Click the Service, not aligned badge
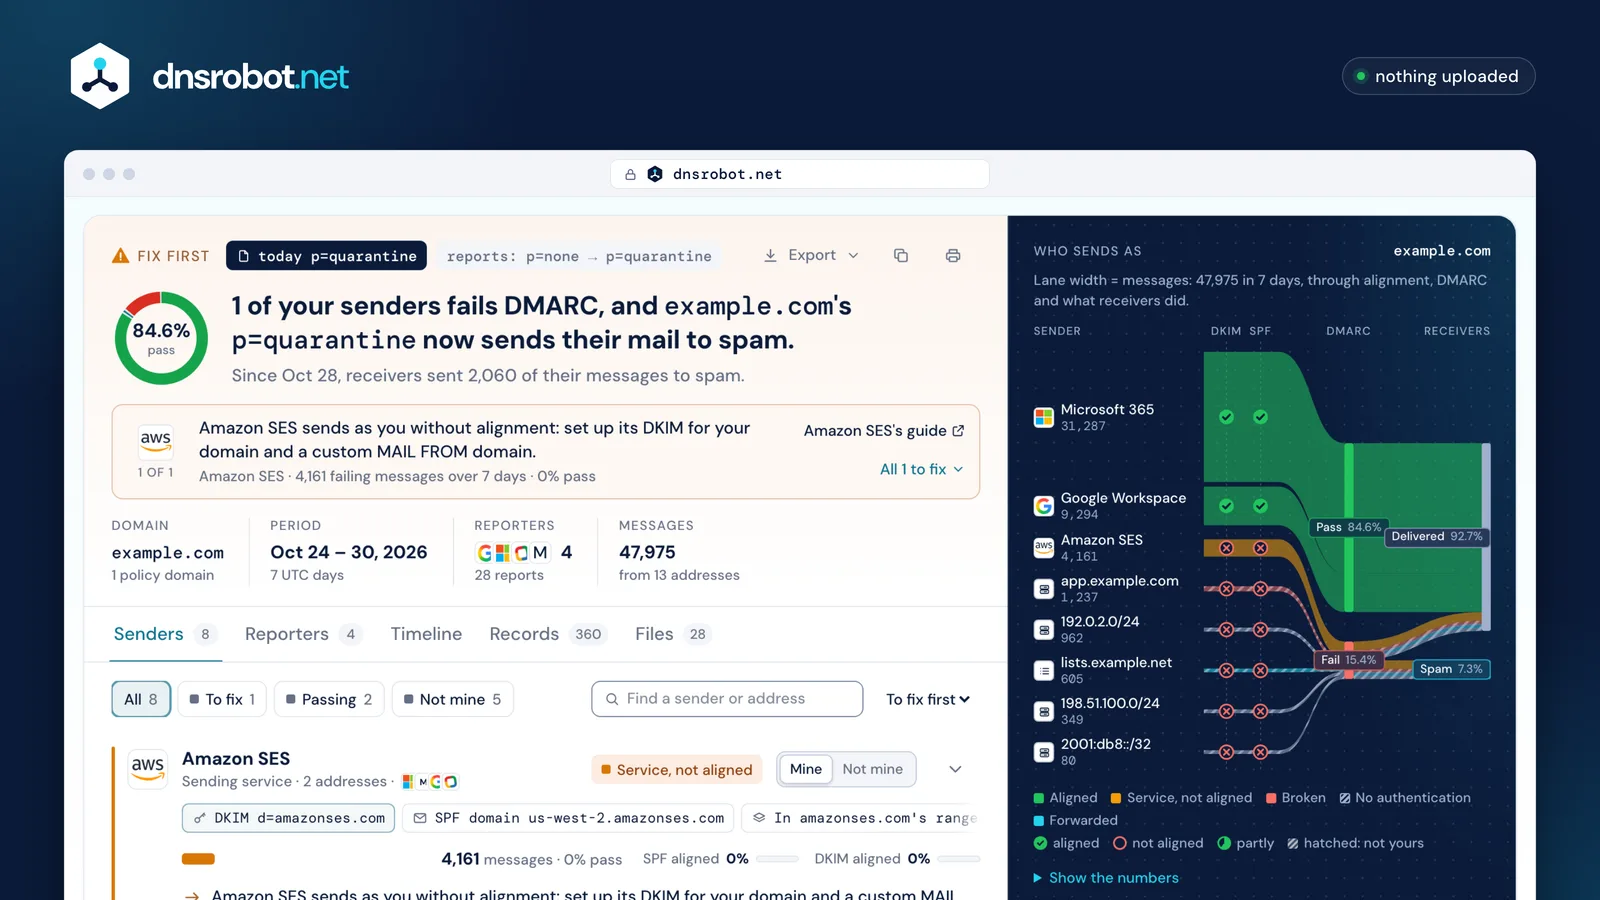 point(676,769)
